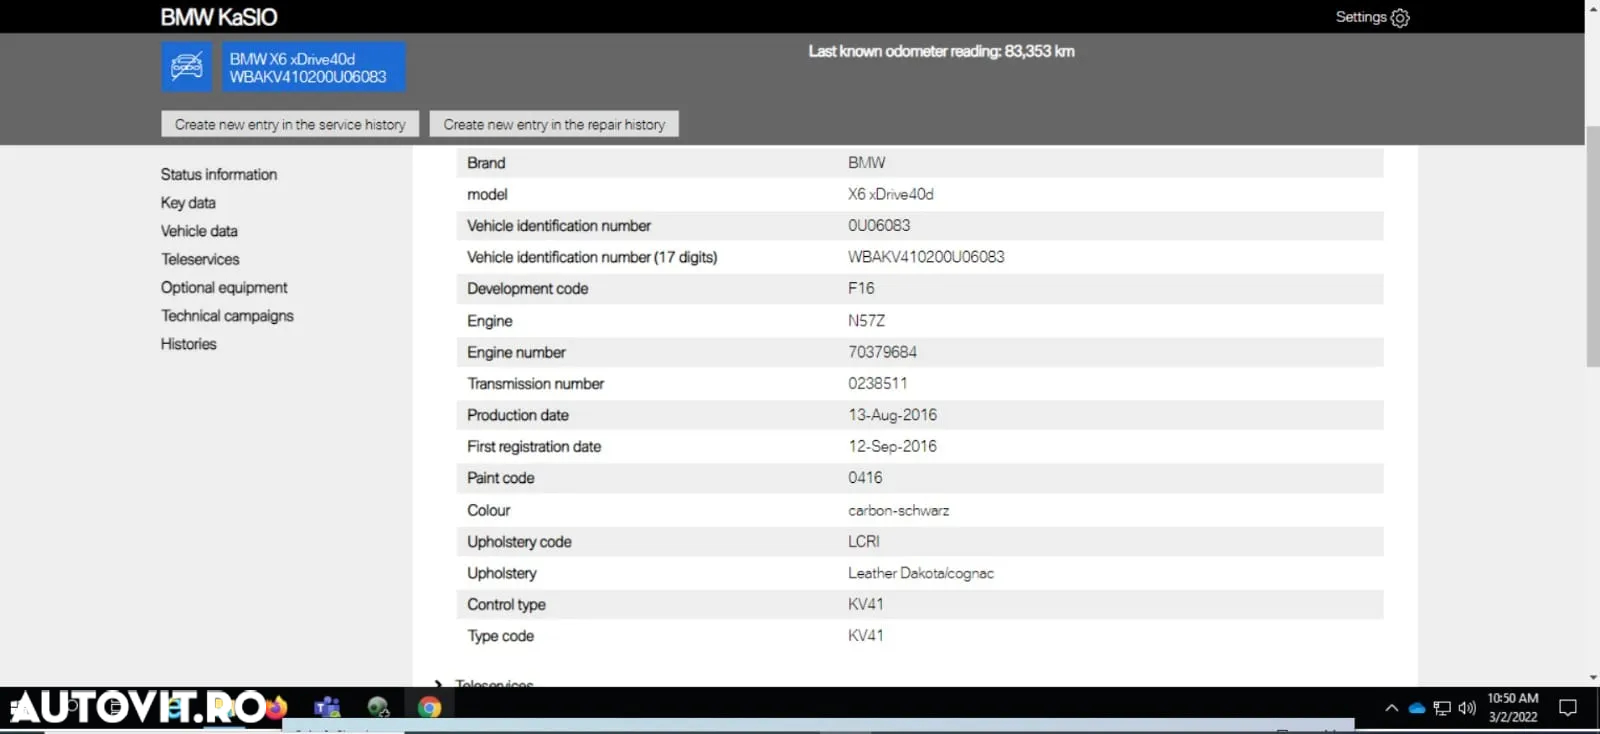
Task: Select the short VIN value 0U06083
Action: click(x=879, y=226)
